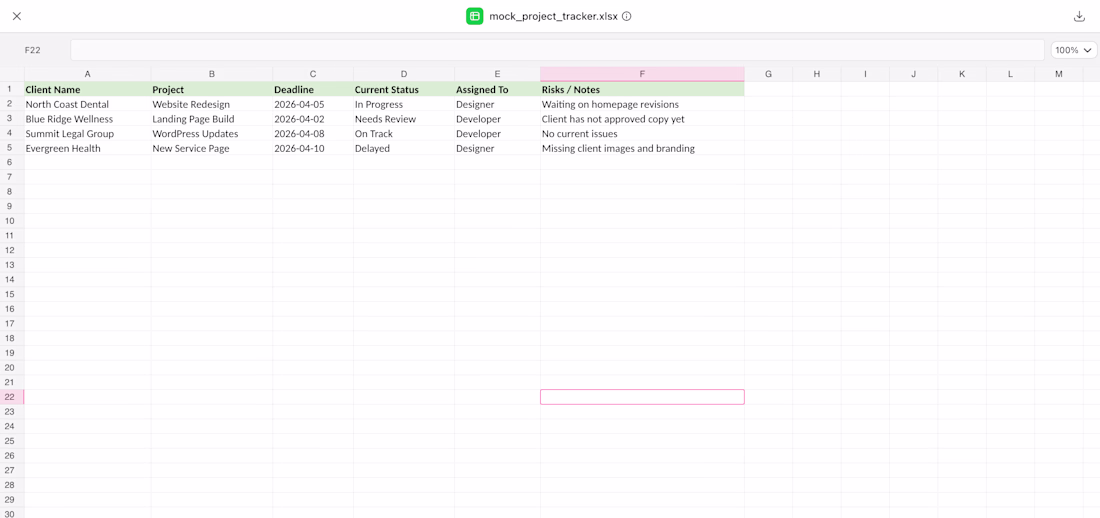This screenshot has width=1100, height=518.
Task: Select column E header
Action: tap(497, 74)
